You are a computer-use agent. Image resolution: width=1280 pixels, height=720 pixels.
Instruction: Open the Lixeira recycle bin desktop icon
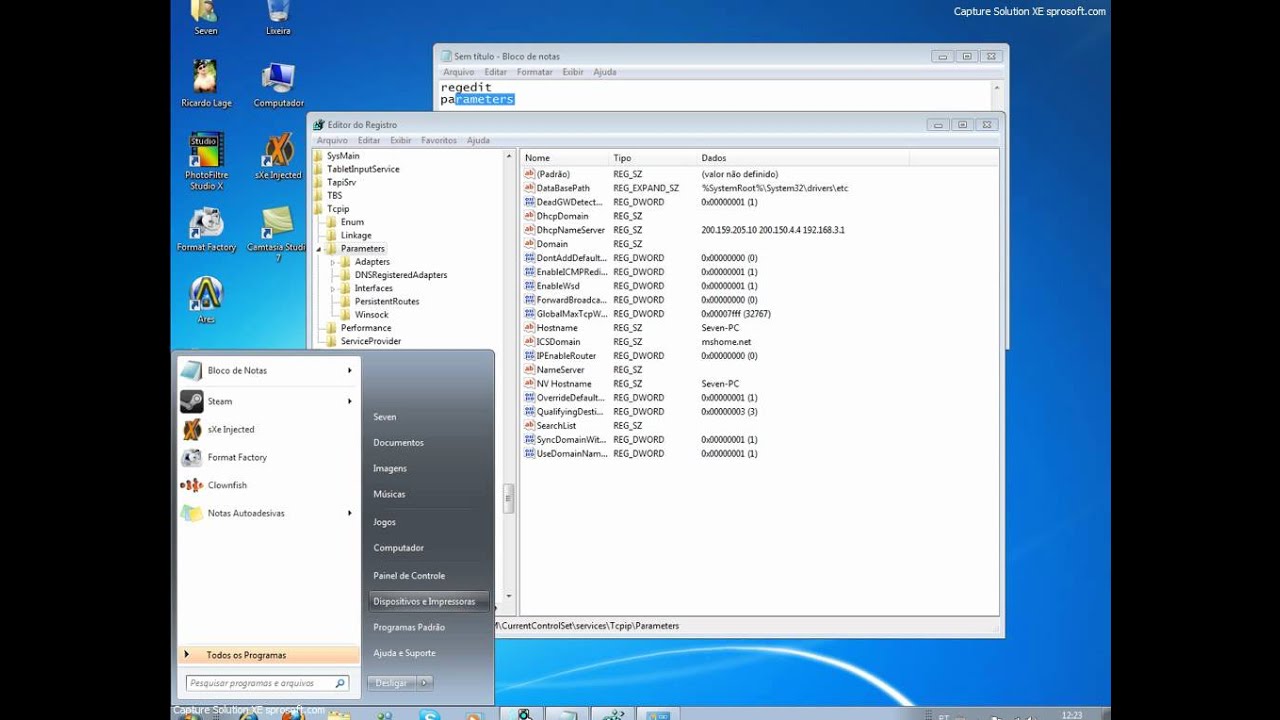coord(278,18)
